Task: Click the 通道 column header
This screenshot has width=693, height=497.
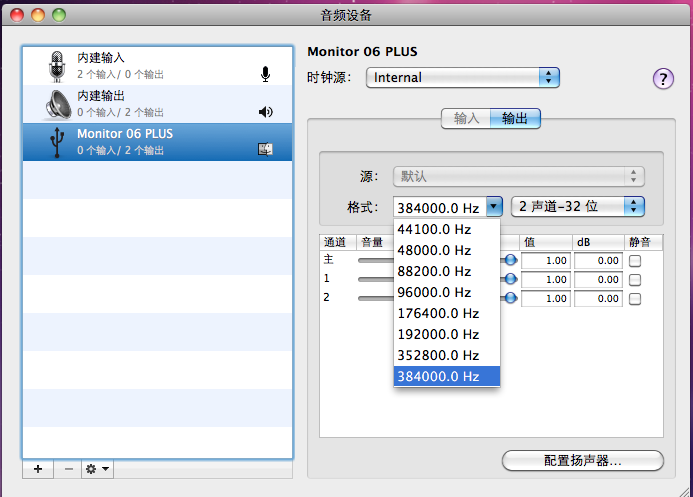Action: click(338, 242)
